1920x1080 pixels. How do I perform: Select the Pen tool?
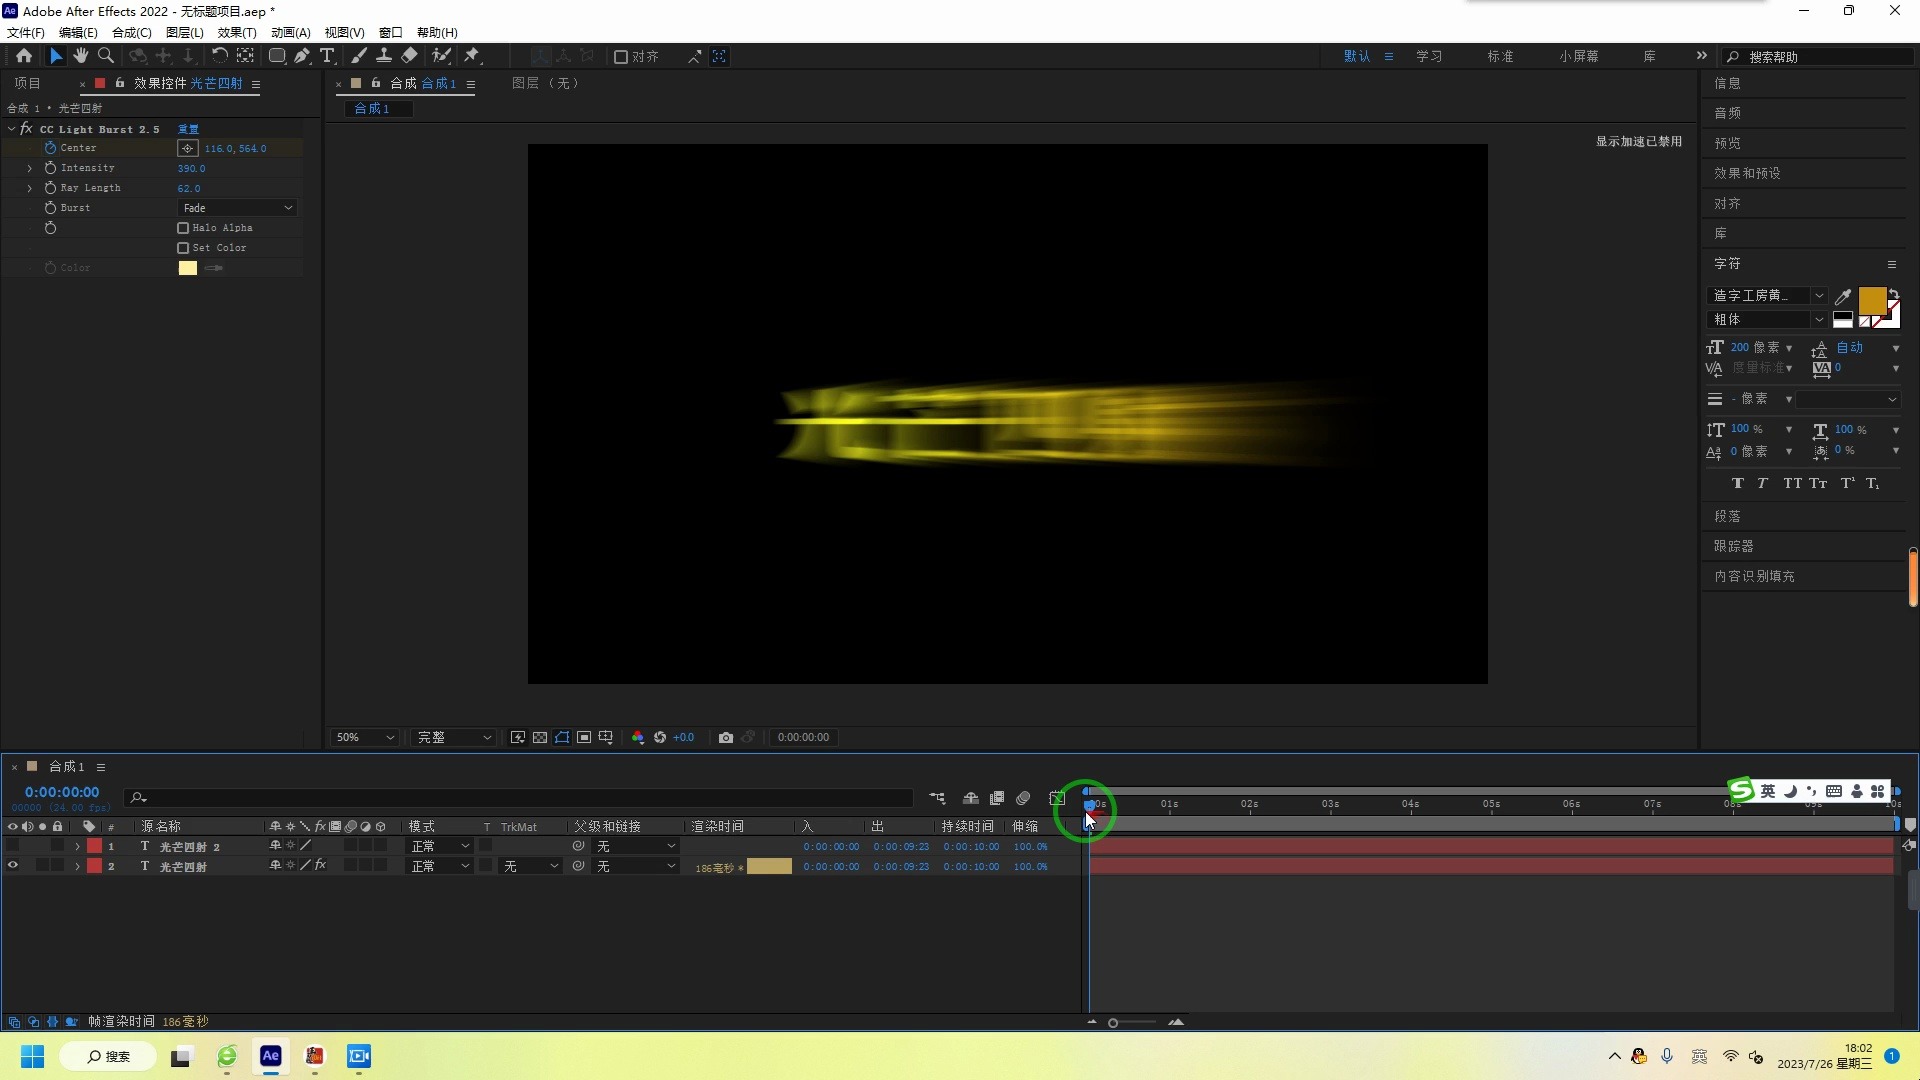[302, 56]
